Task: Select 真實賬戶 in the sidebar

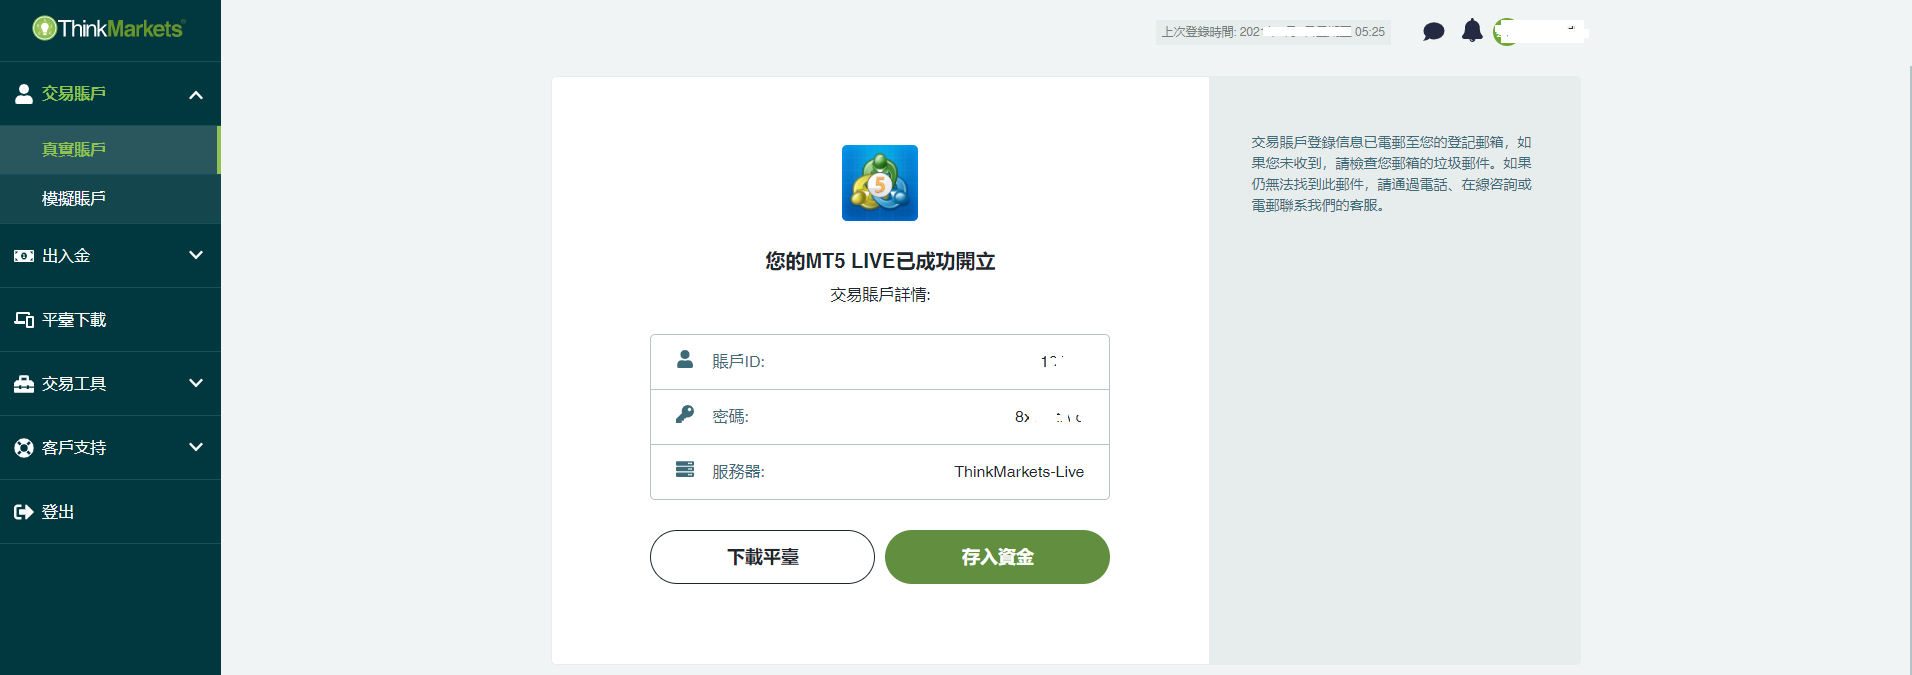Action: pos(110,150)
